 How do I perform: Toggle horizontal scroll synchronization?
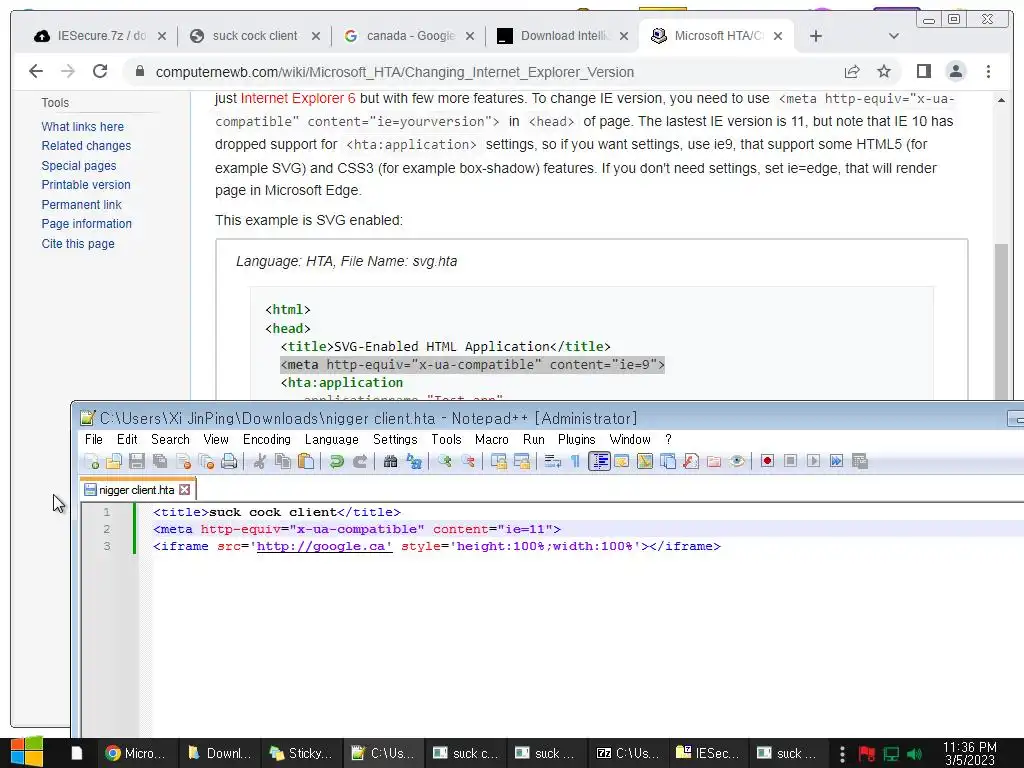(x=522, y=462)
